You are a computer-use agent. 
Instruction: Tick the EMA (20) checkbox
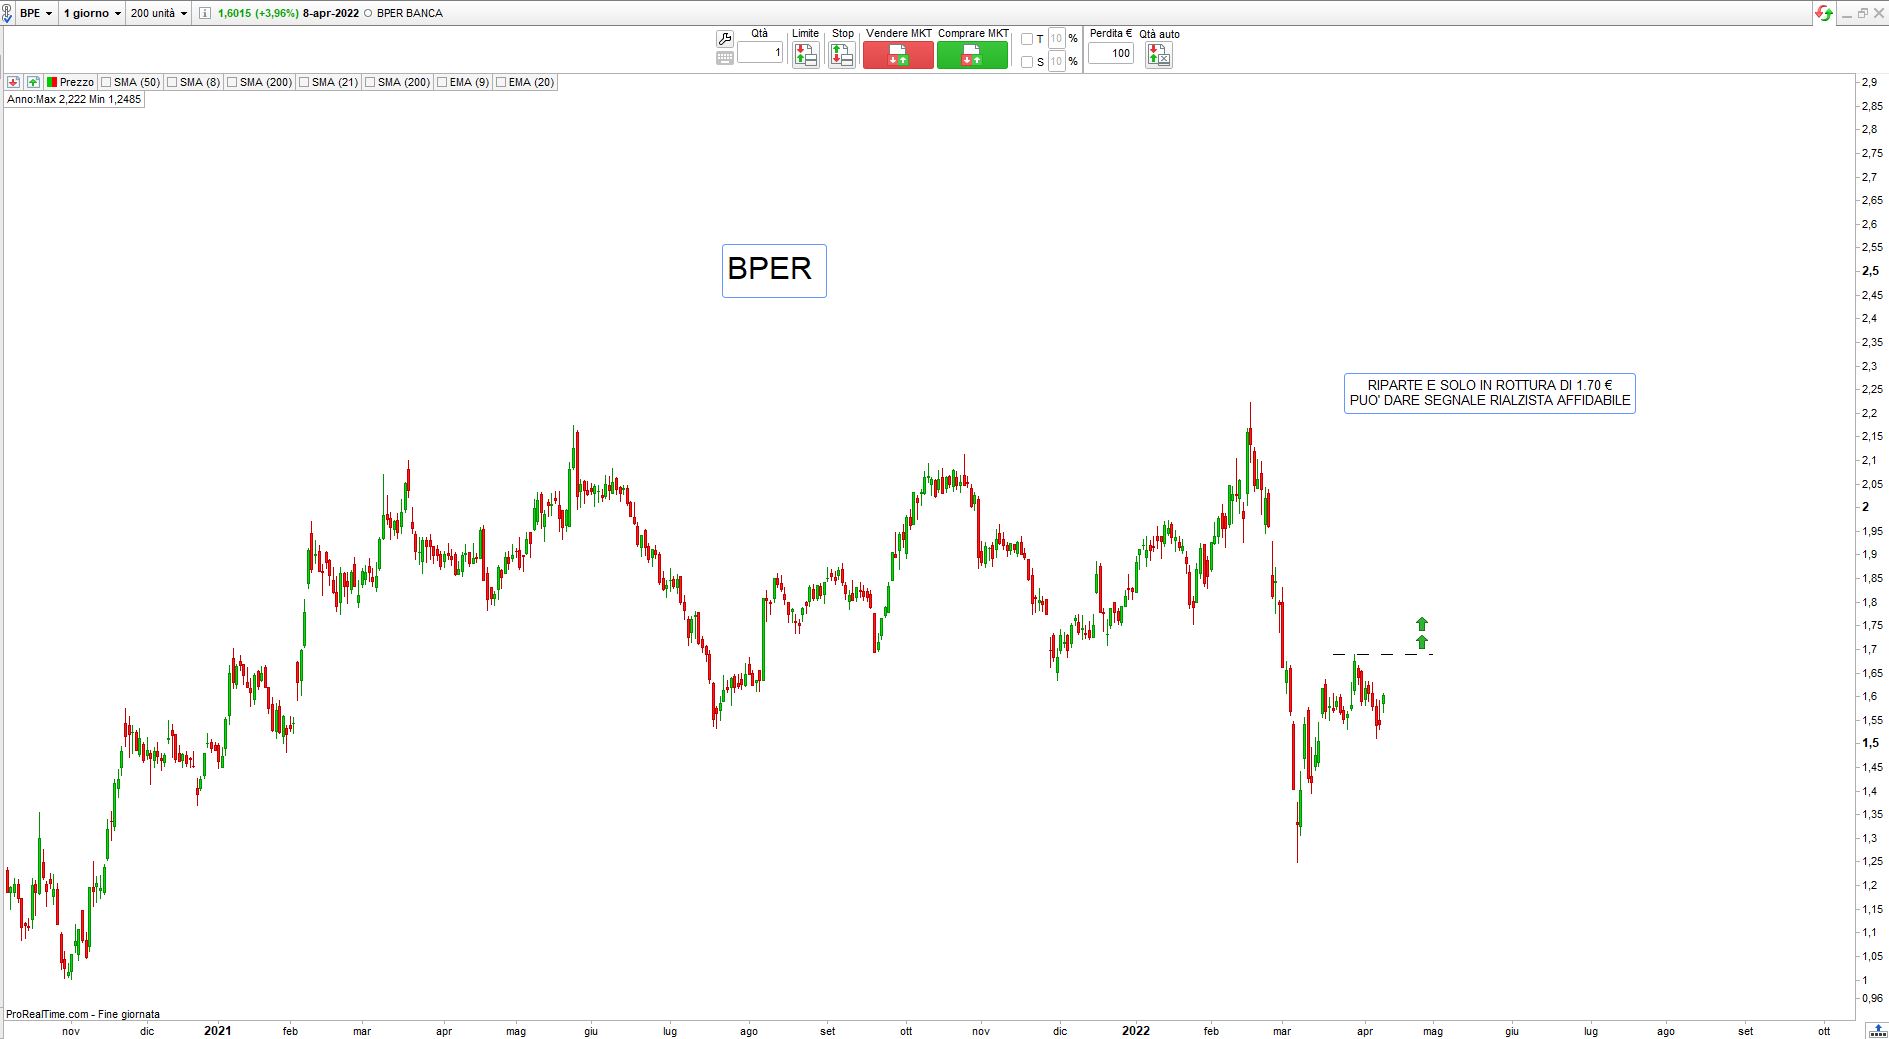[501, 82]
